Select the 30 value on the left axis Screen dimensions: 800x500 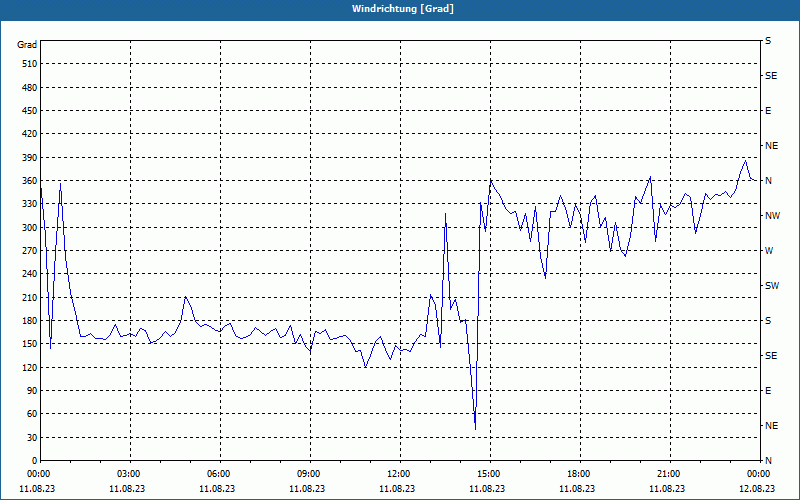point(32,437)
